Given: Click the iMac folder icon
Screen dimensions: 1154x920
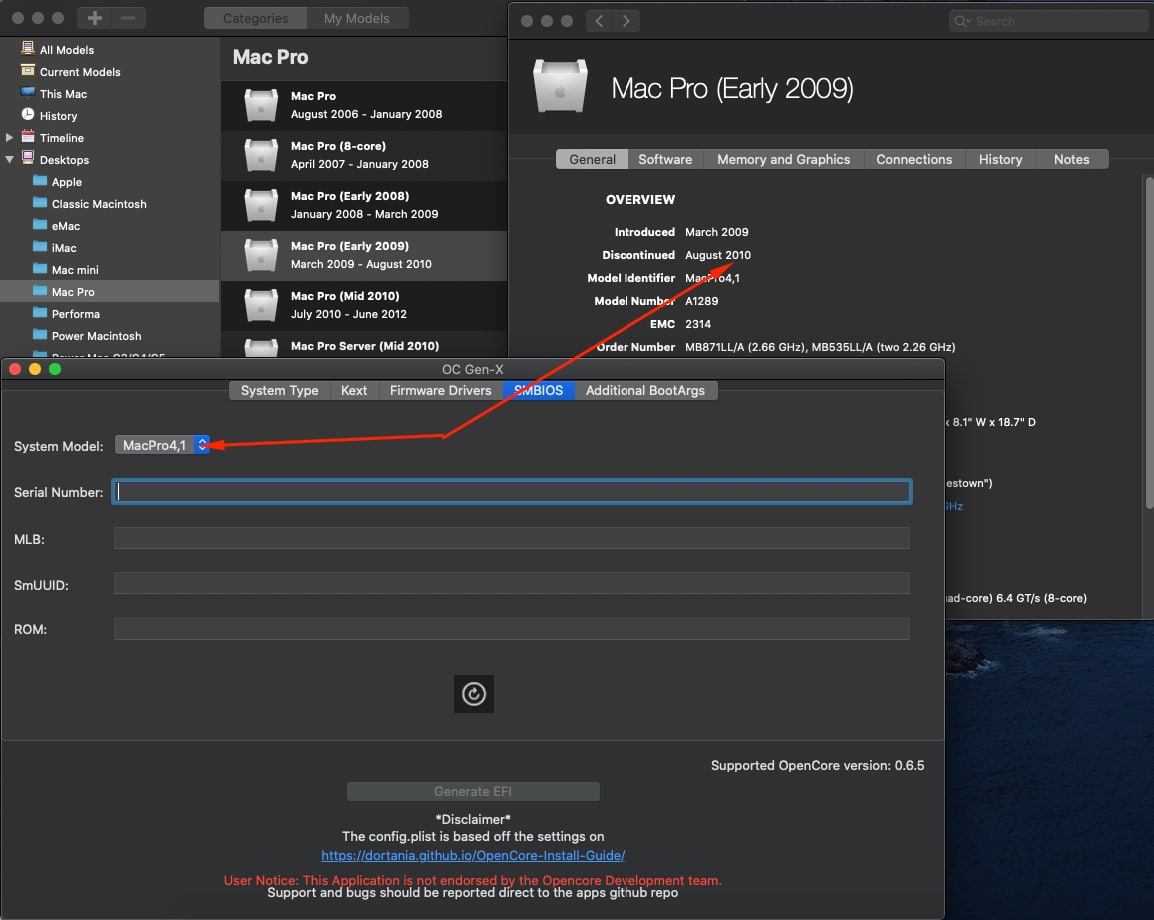Looking at the screenshot, I should click(40, 247).
